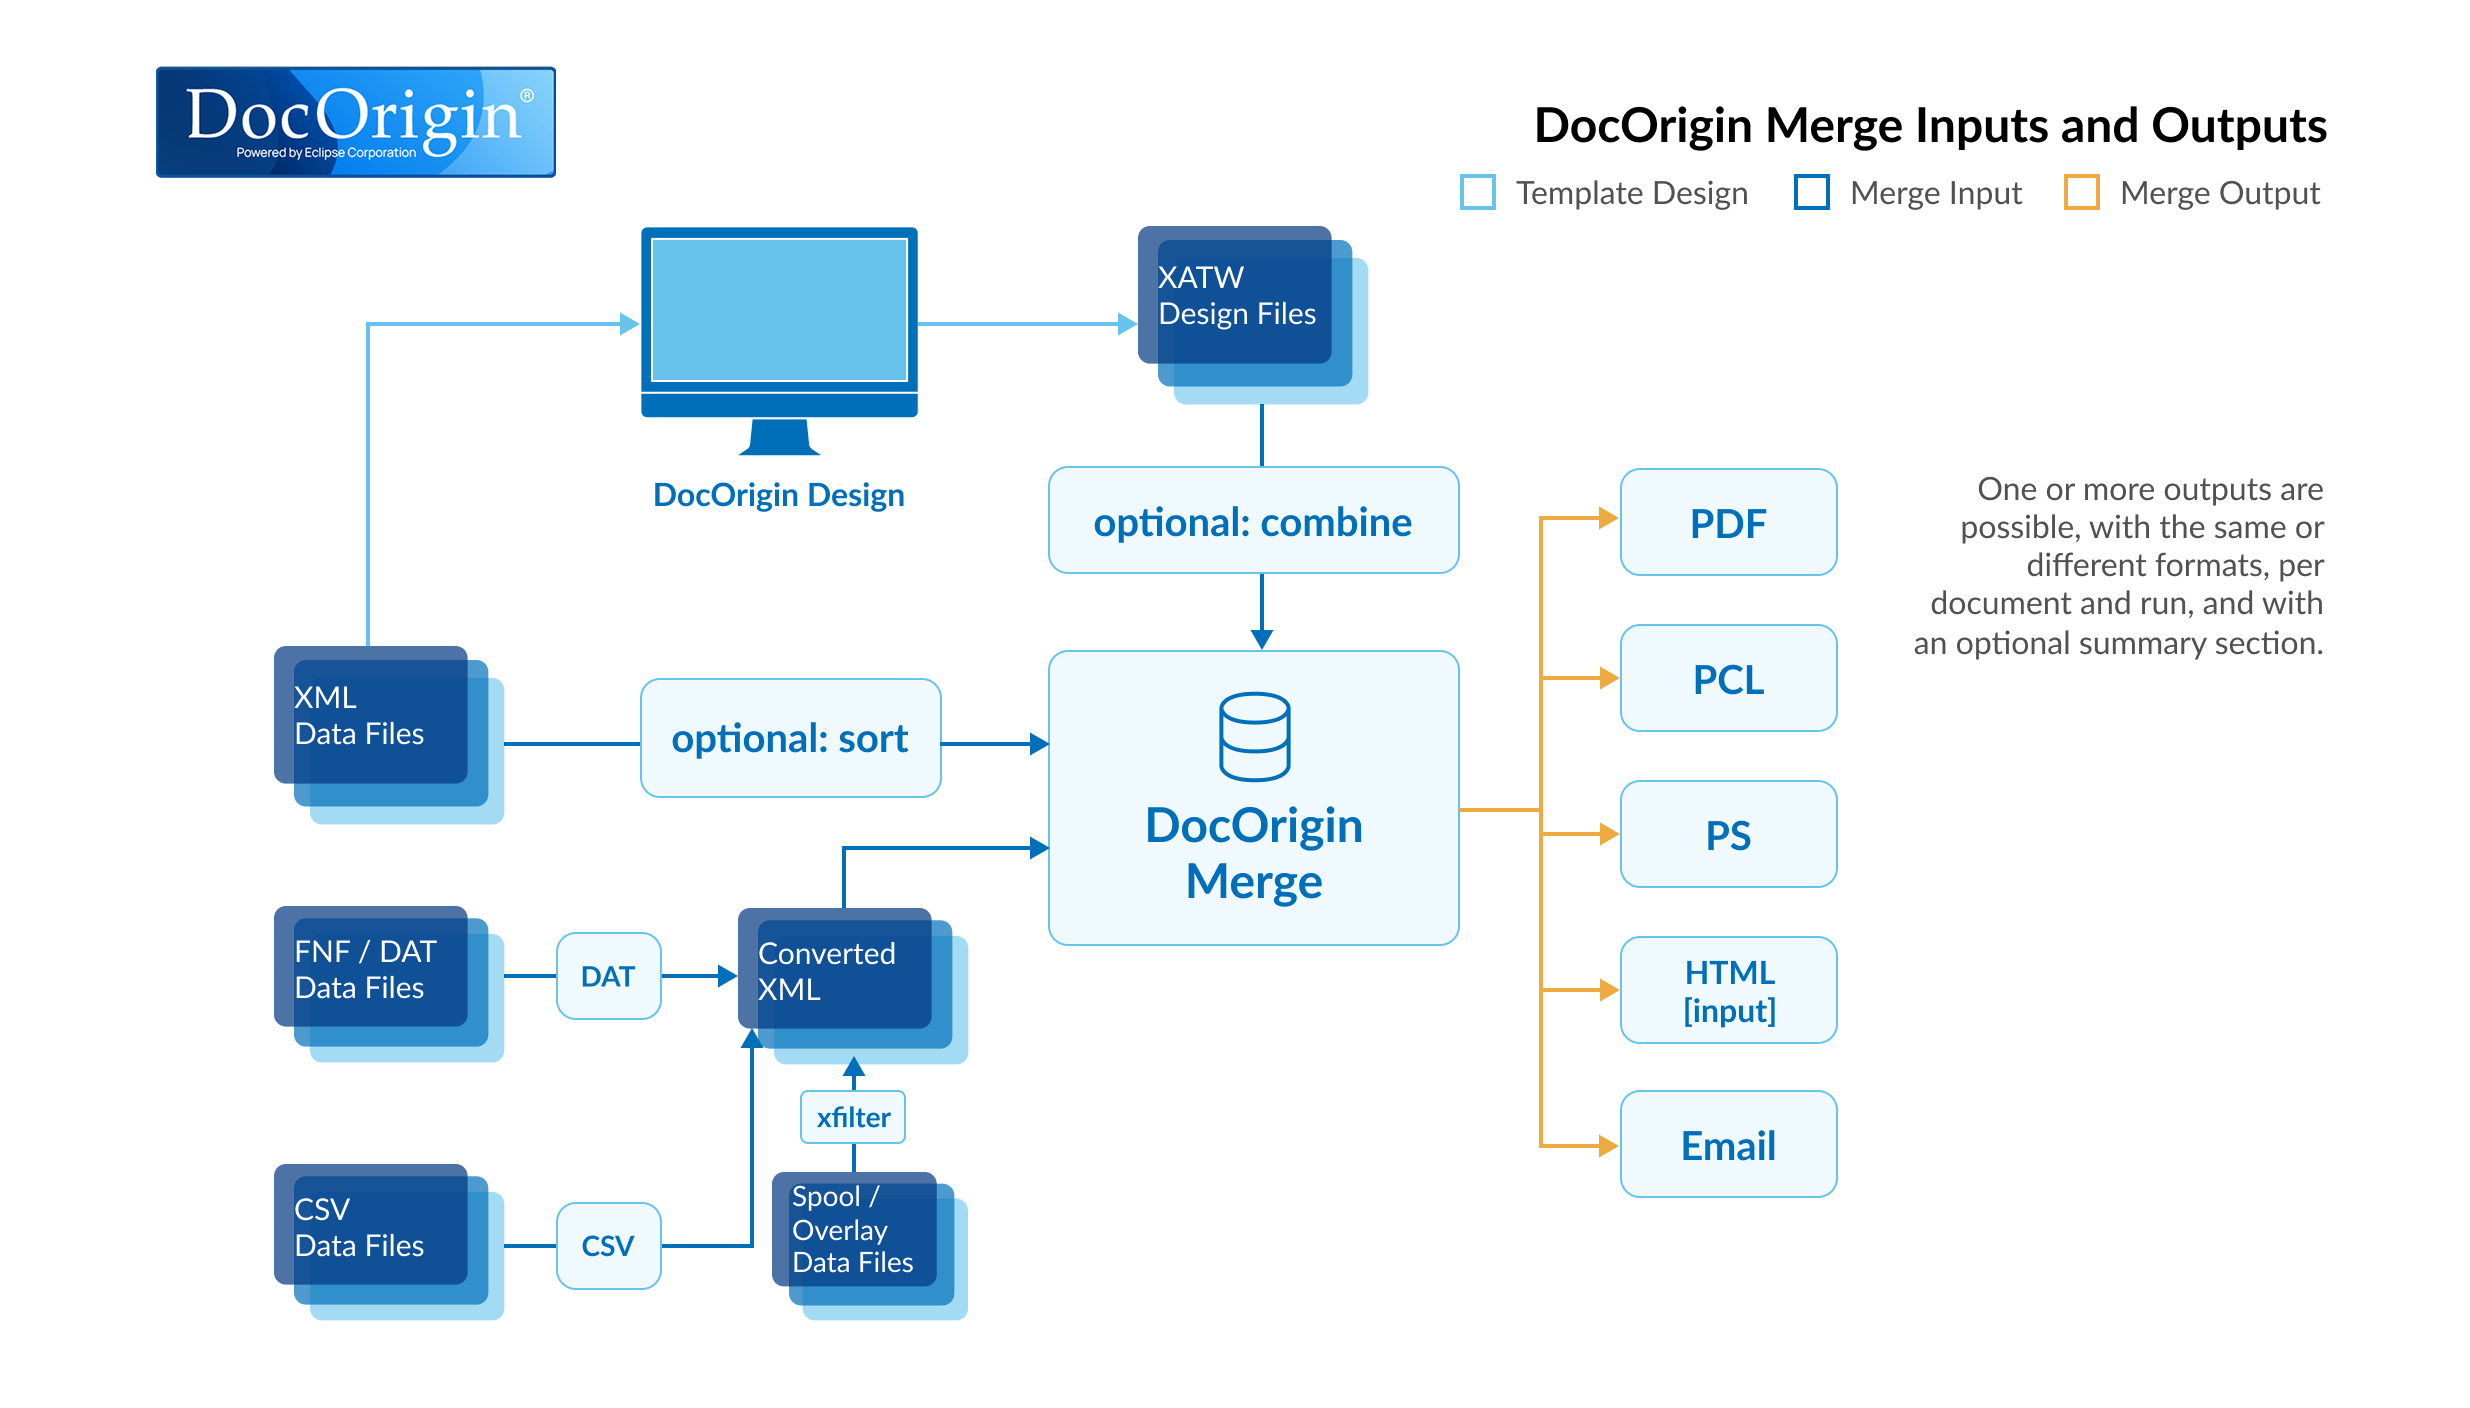Select the FNF / DAT Data Files stack
Viewport: 2470px width, 1408px height.
tap(372, 970)
